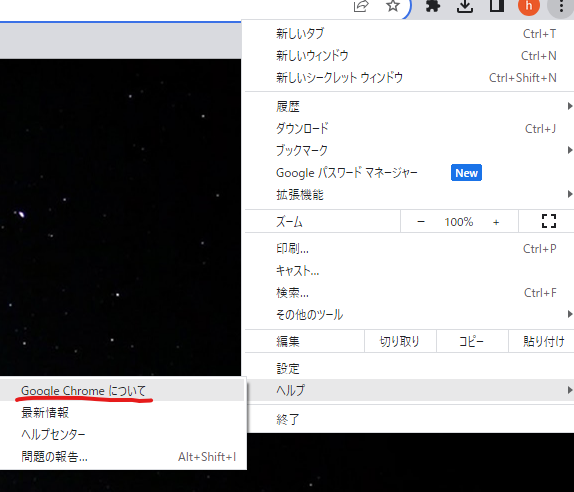Choose 印刷... from the menu
This screenshot has width=574, height=492.
(x=409, y=249)
